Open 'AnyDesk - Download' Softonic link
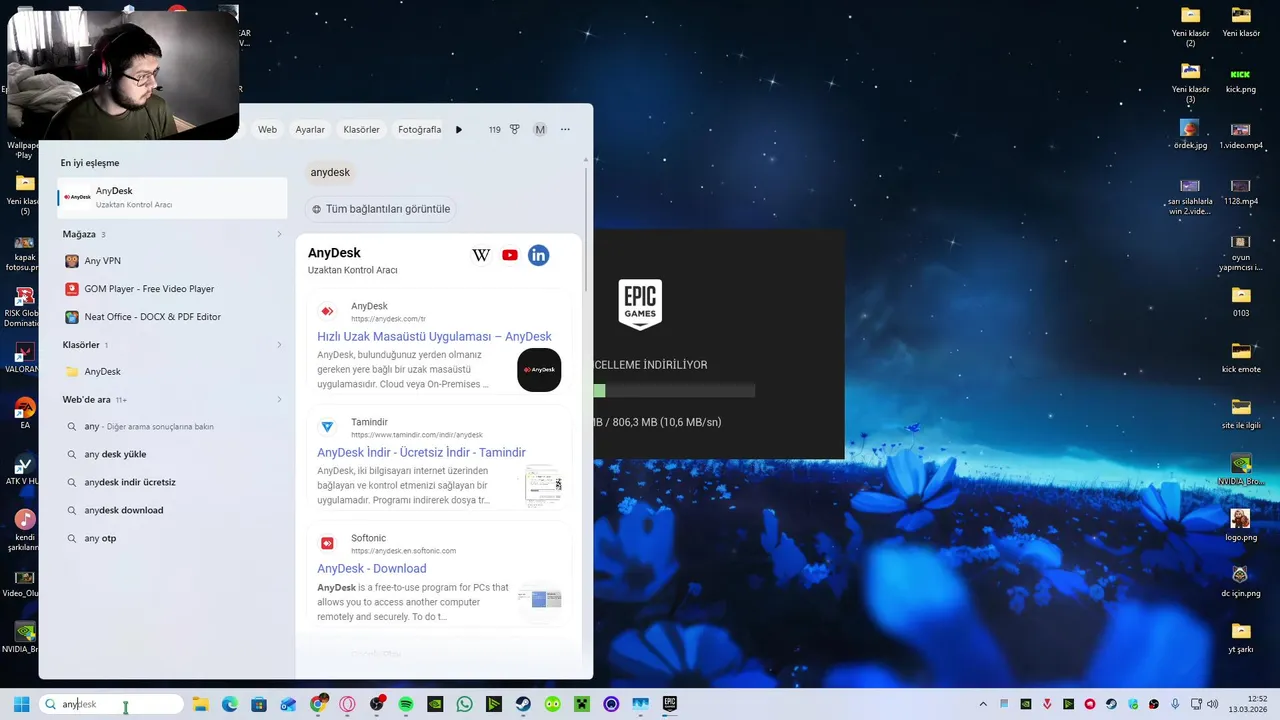This screenshot has height=720, width=1280. [372, 569]
